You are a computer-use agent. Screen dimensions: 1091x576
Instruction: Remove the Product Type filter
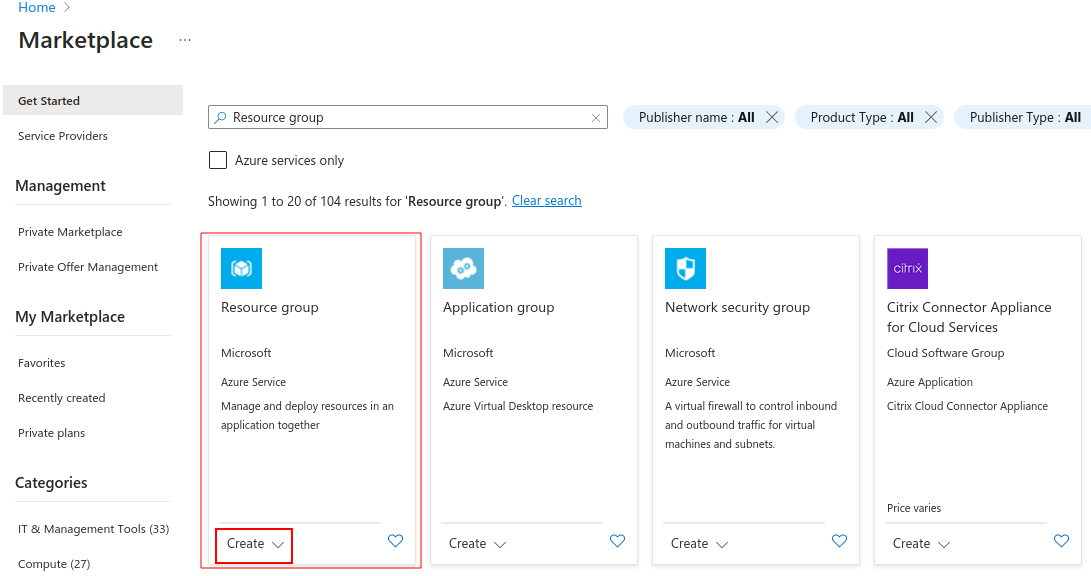click(930, 118)
